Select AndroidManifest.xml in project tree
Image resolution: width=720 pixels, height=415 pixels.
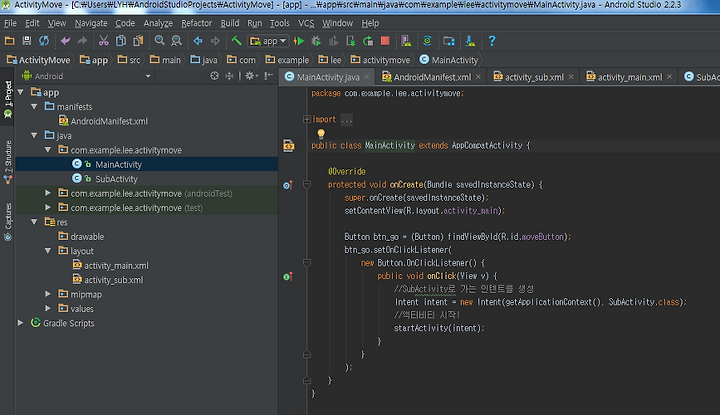point(109,121)
